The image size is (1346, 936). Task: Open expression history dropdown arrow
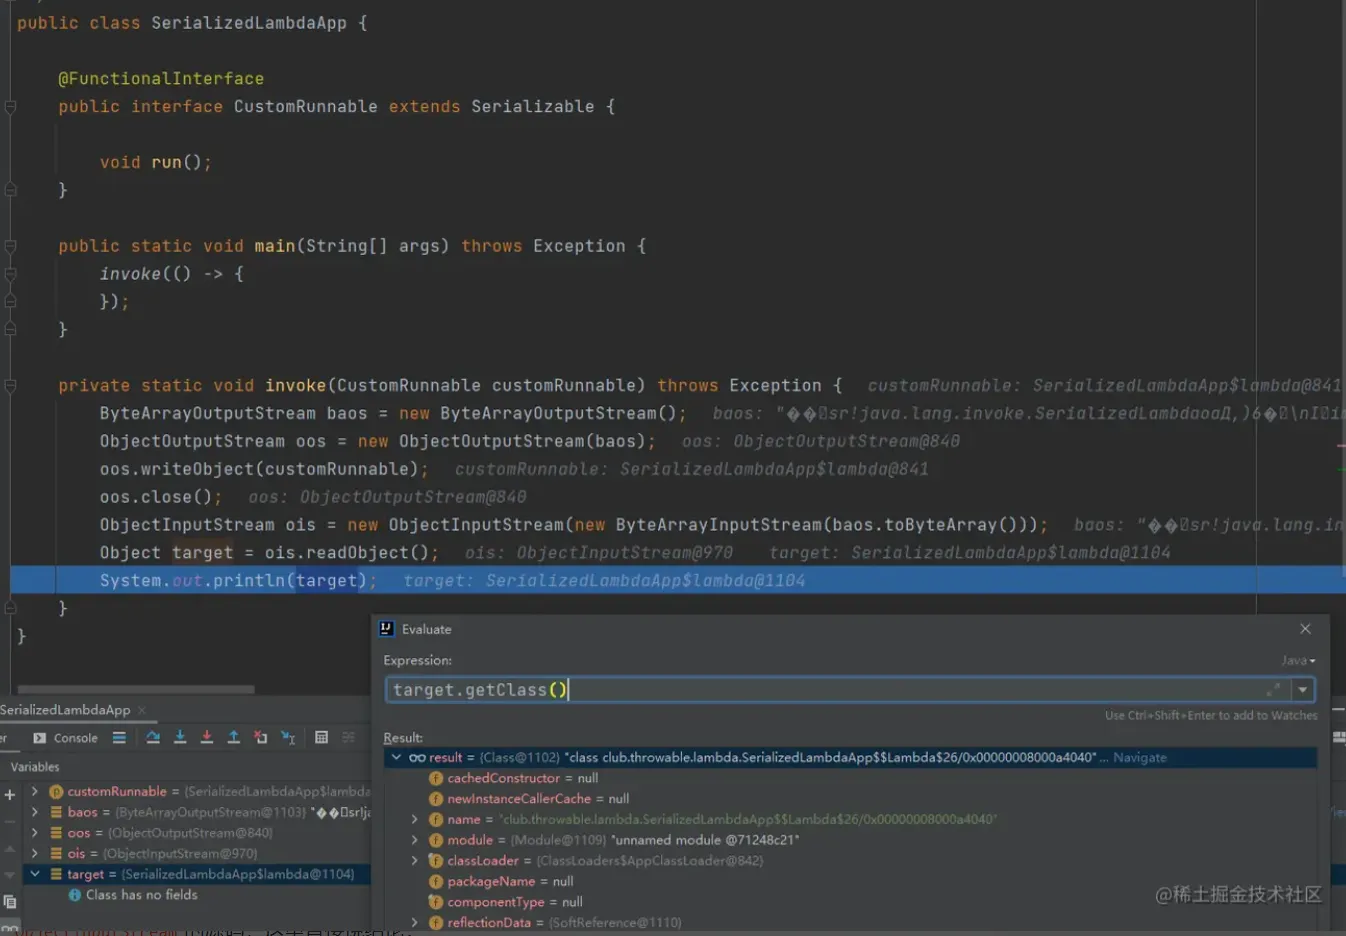tap(1302, 690)
